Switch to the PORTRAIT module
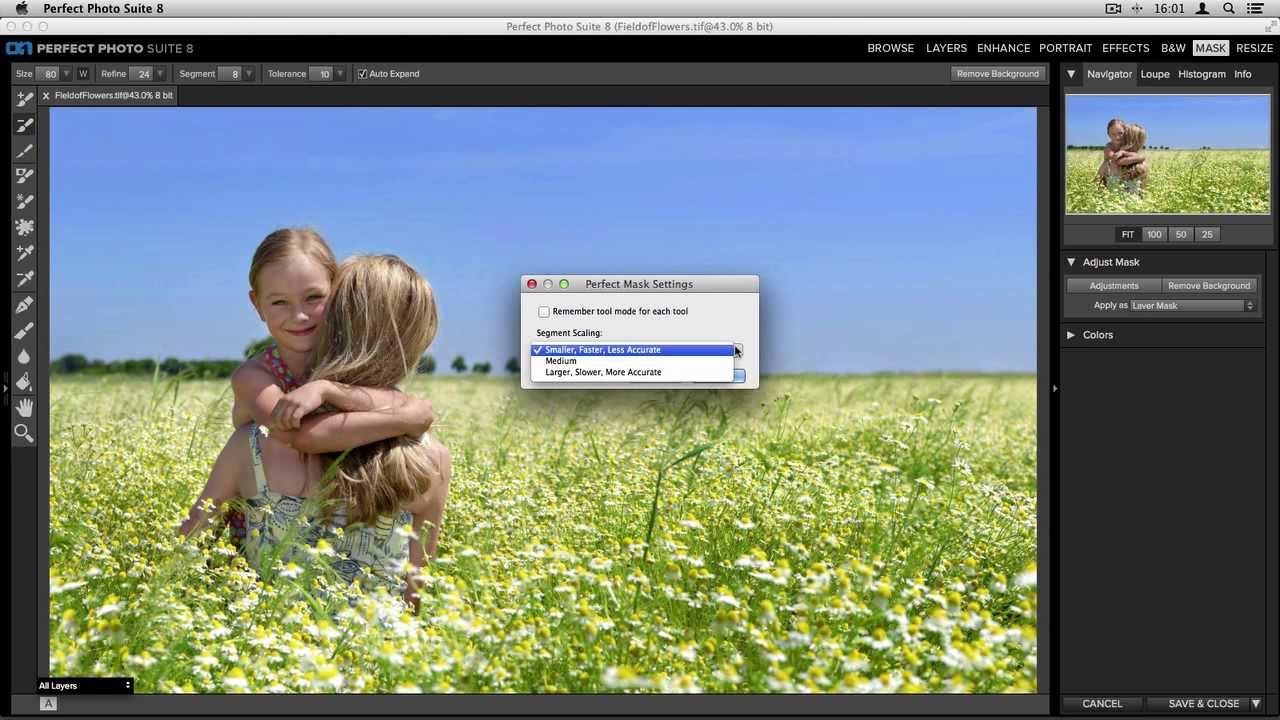This screenshot has height=720, width=1280. [1066, 48]
